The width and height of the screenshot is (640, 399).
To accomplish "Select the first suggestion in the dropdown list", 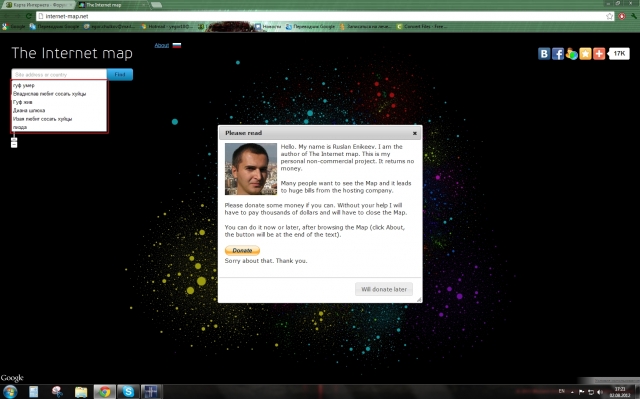I will pos(59,85).
